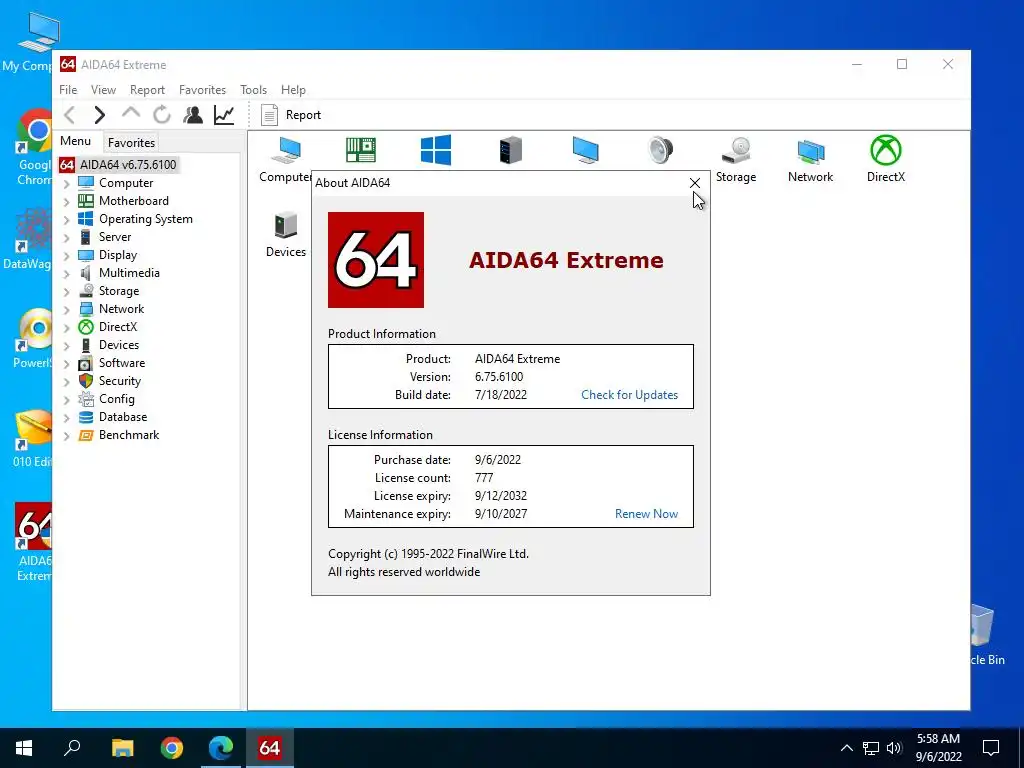This screenshot has width=1024, height=768.
Task: Expand the Config tree node
Action: 66,400
